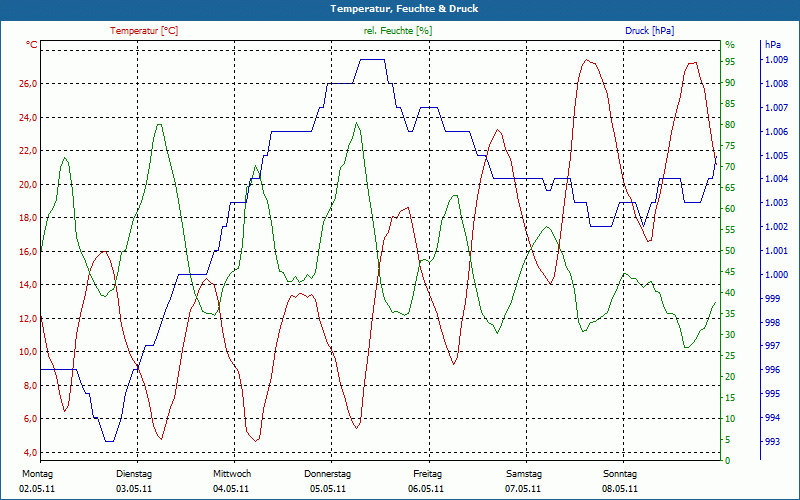Click the 995 pressure axis value
This screenshot has width=800, height=500.
tap(772, 394)
